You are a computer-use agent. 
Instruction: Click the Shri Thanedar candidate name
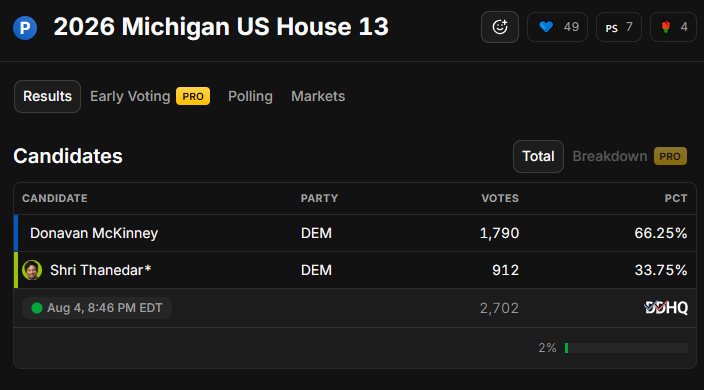coord(100,270)
